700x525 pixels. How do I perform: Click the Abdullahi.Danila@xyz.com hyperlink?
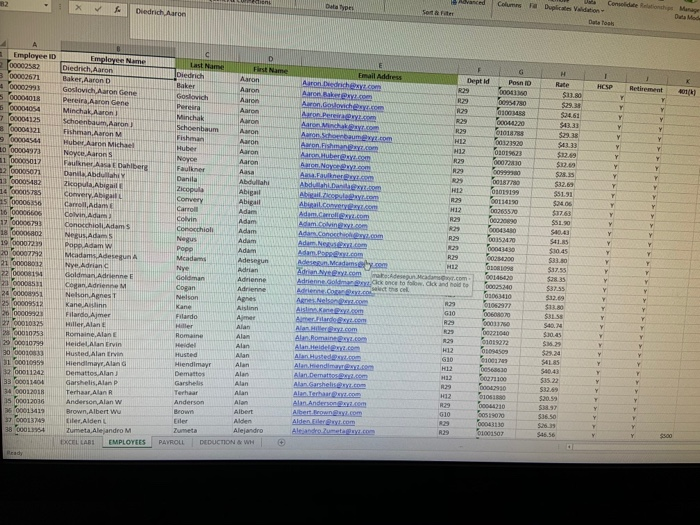[x=340, y=186]
